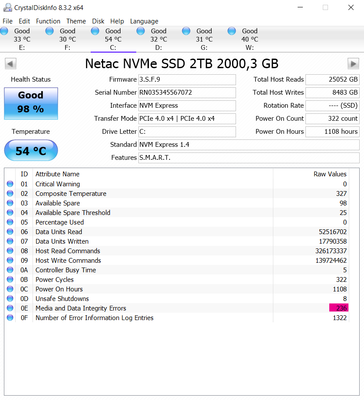This screenshot has width=364, height=400.
Task: Select the W: drive status orb
Action: point(232,31)
